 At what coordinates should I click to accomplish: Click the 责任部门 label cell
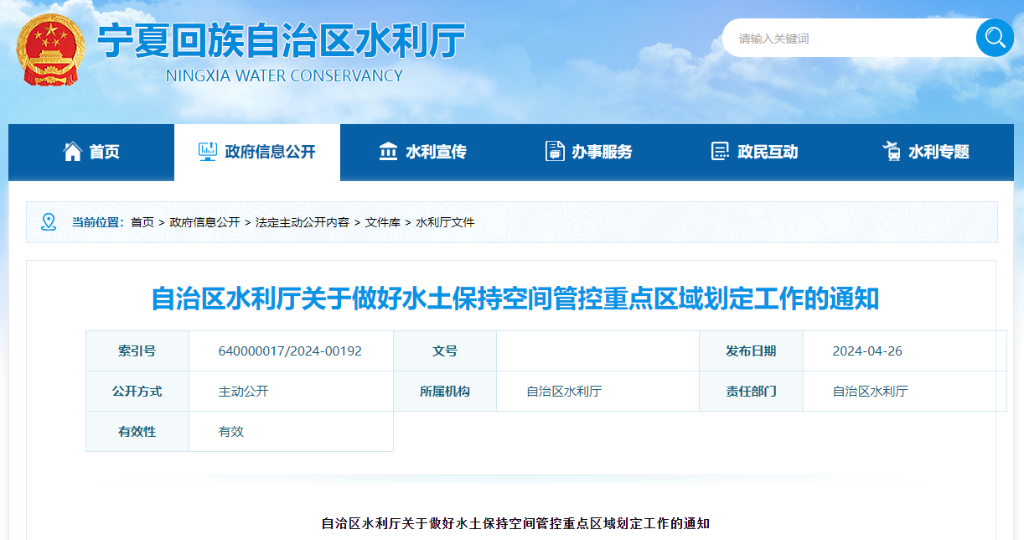(x=751, y=392)
